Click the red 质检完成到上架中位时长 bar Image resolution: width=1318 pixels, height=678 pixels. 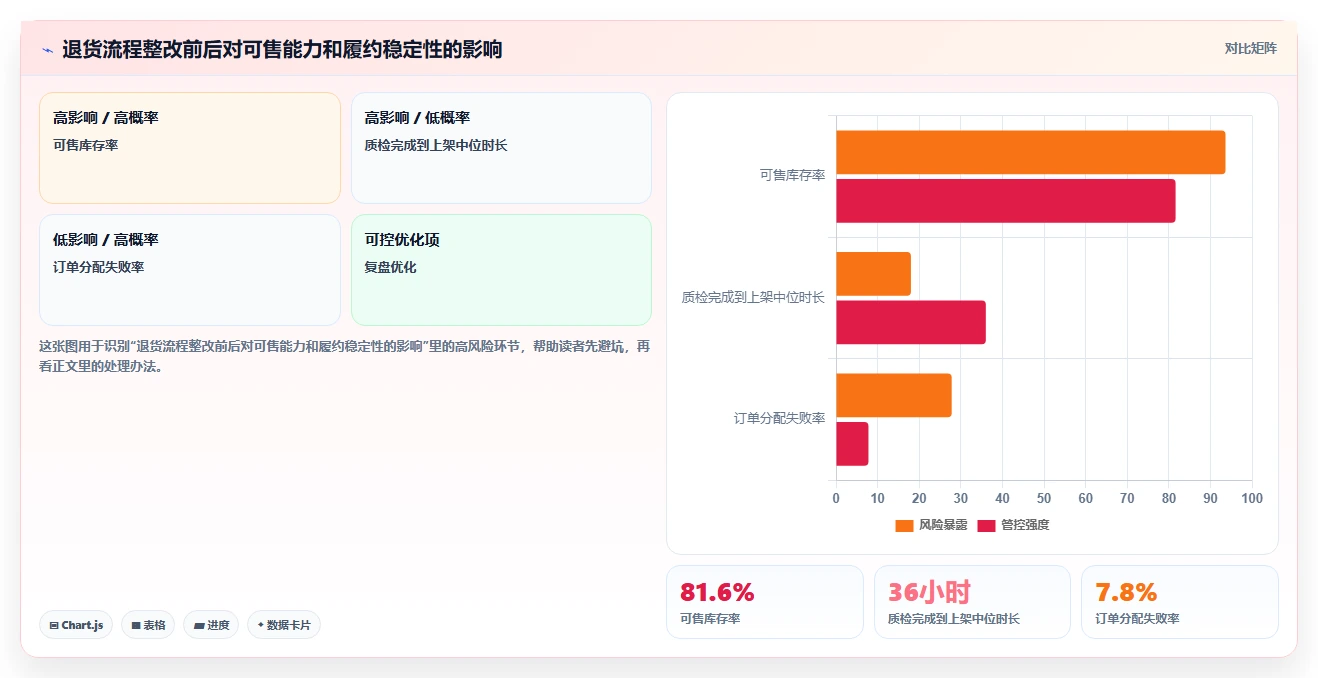[x=911, y=322]
